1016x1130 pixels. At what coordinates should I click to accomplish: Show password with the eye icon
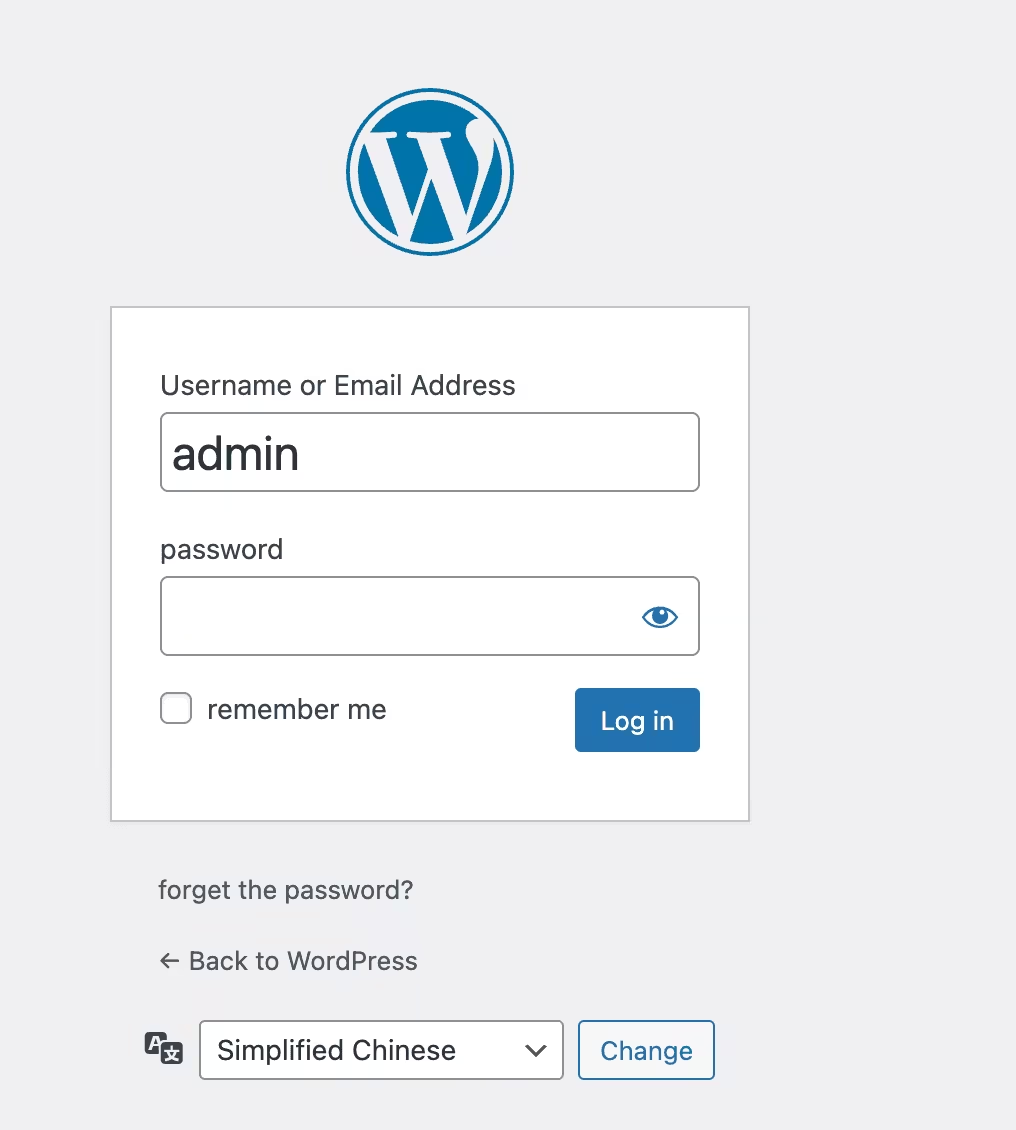pos(659,617)
